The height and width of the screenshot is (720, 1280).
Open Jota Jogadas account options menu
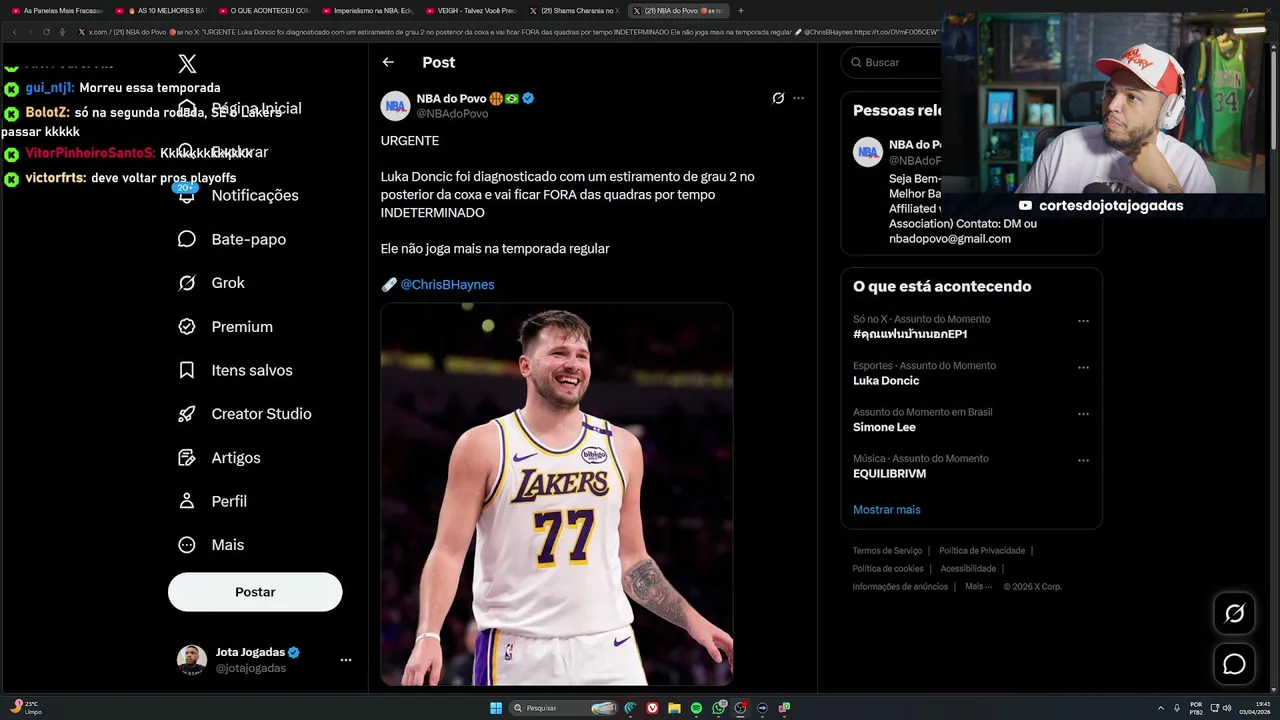[x=345, y=660]
